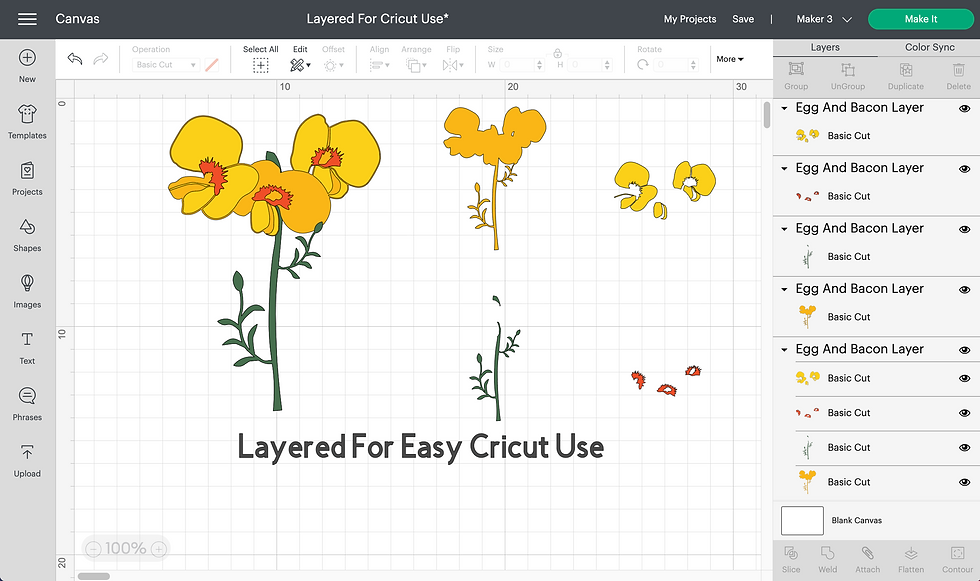The width and height of the screenshot is (980, 581).
Task: Collapse the fourth Egg And Bacon Layer group
Action: pyautogui.click(x=784, y=289)
